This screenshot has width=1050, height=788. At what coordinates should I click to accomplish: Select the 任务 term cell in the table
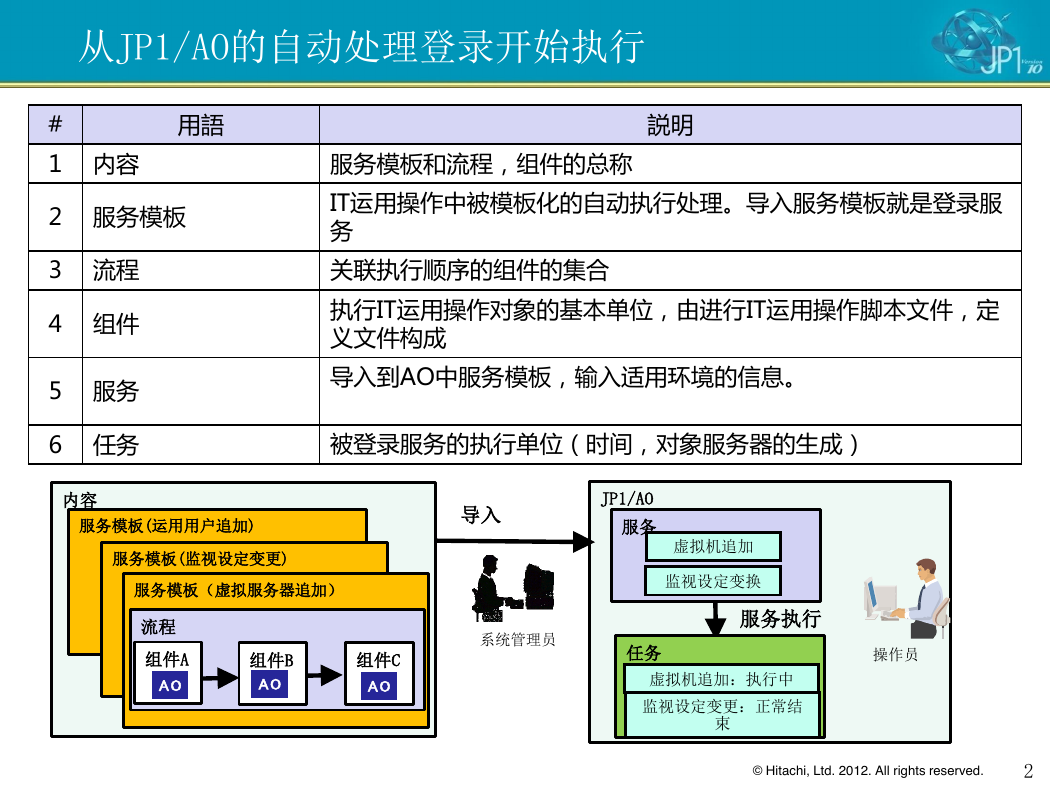[x=200, y=445]
